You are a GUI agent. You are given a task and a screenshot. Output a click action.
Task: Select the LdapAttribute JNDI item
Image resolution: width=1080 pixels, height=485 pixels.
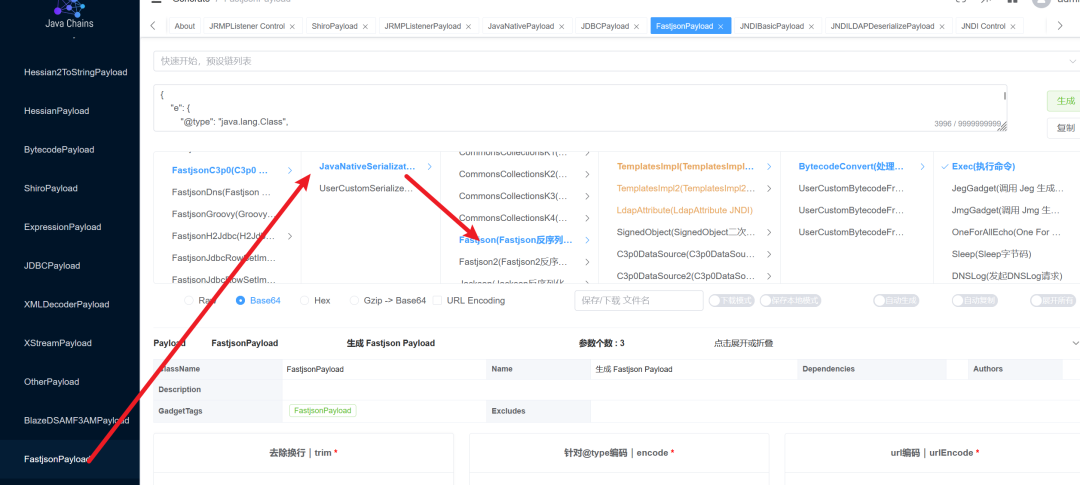(685, 210)
